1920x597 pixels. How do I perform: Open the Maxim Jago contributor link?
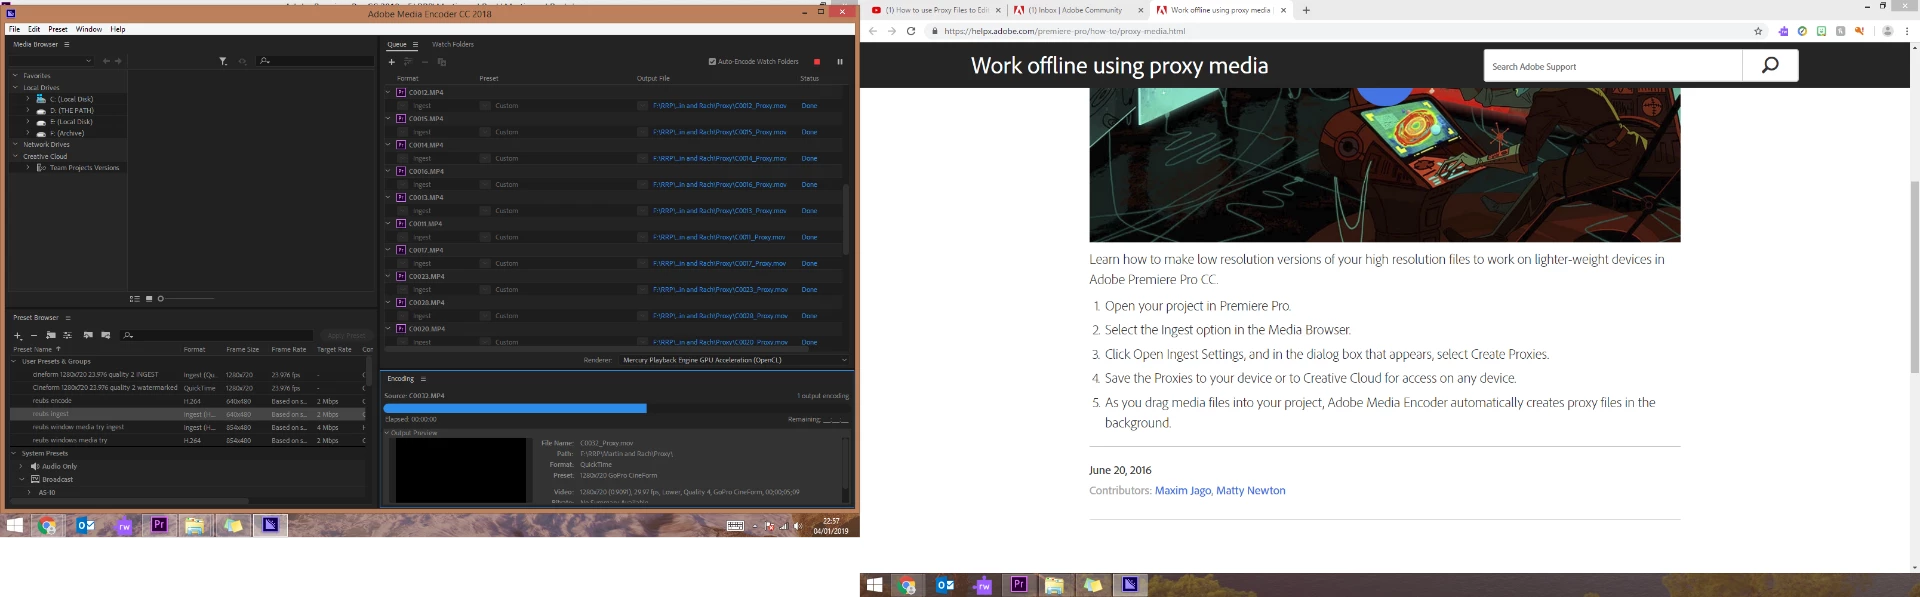1182,490
